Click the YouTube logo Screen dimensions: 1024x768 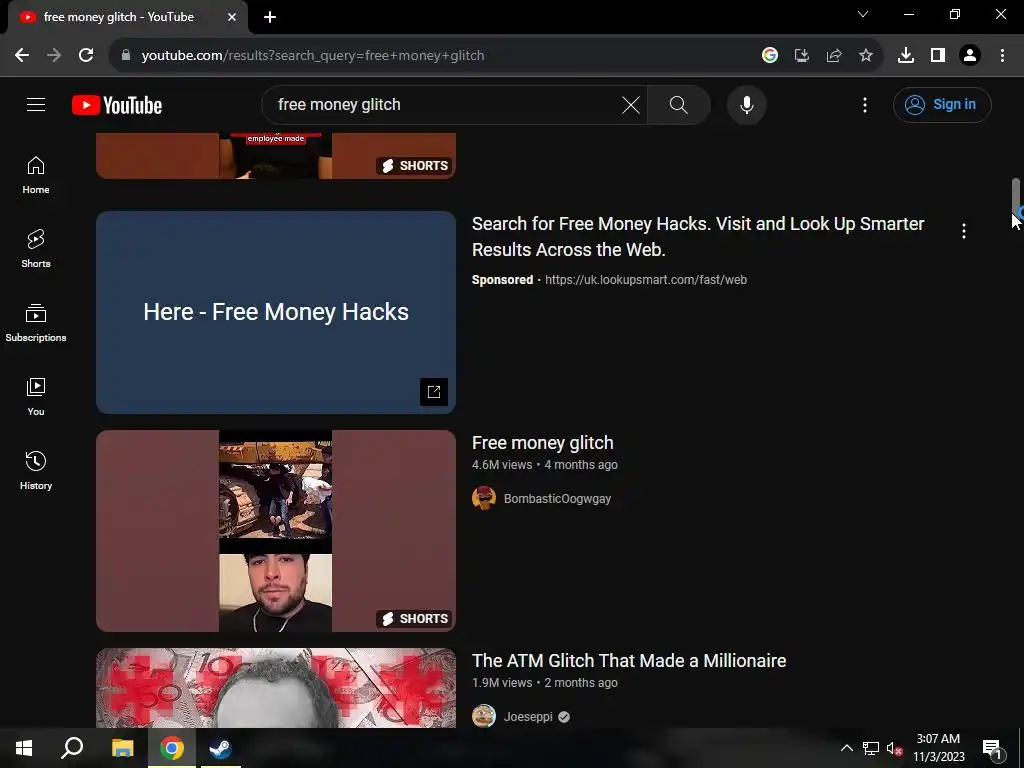pos(117,105)
